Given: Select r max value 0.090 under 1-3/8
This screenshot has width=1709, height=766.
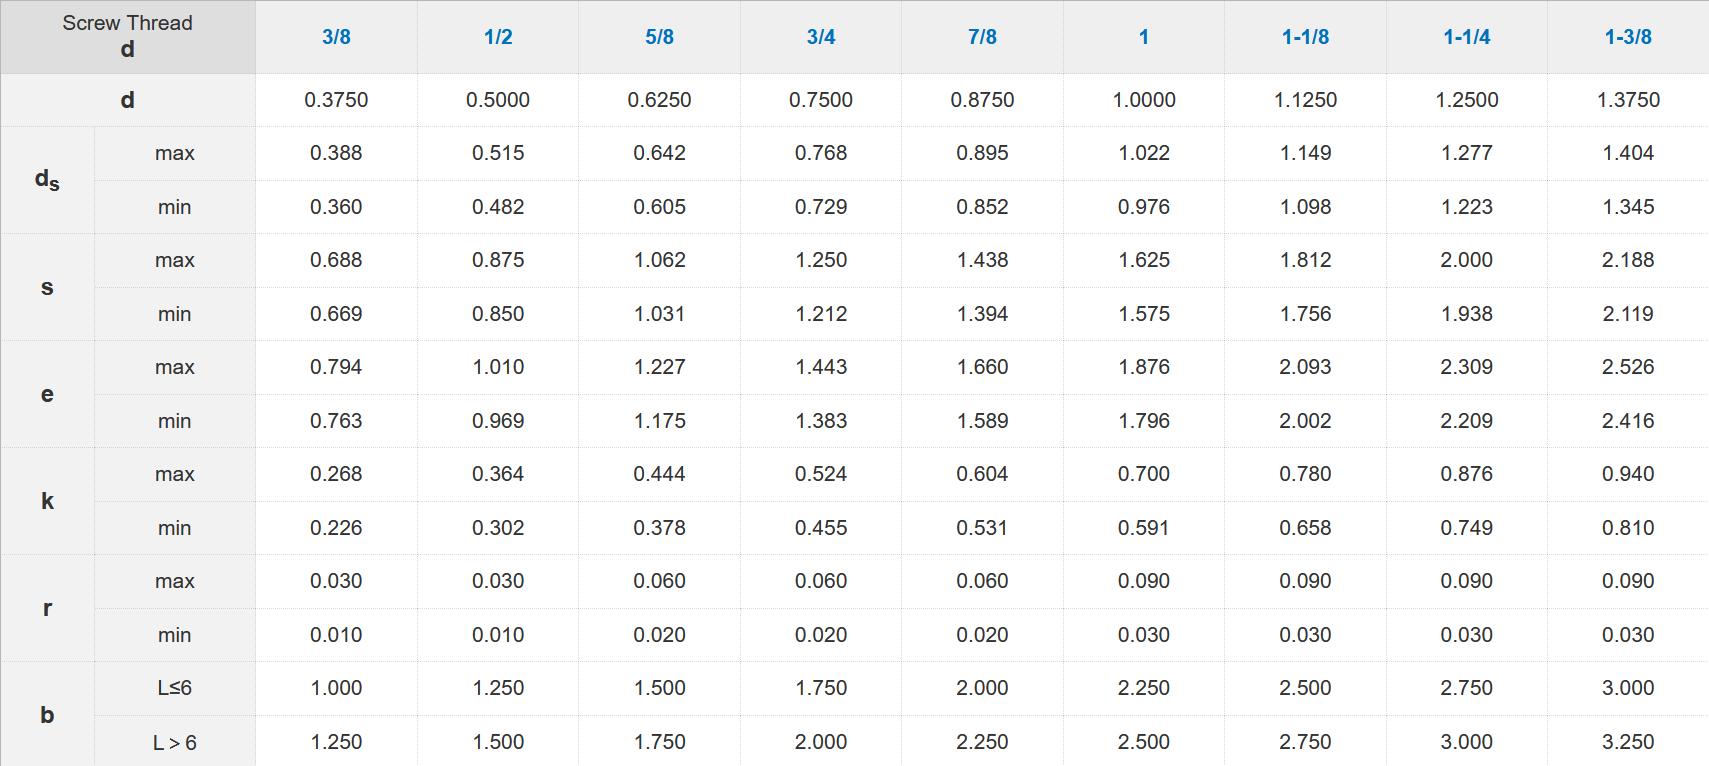Looking at the screenshot, I should [x=1628, y=581].
